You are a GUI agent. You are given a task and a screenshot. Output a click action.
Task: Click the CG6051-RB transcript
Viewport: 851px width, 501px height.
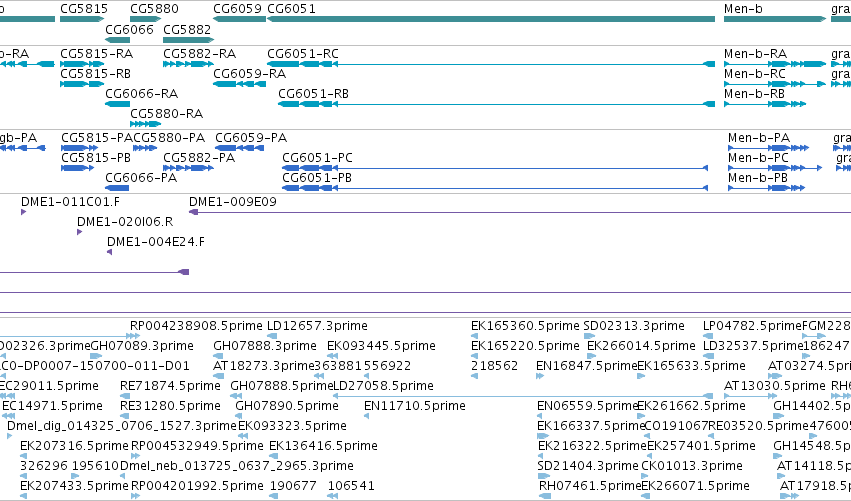pyautogui.click(x=496, y=104)
